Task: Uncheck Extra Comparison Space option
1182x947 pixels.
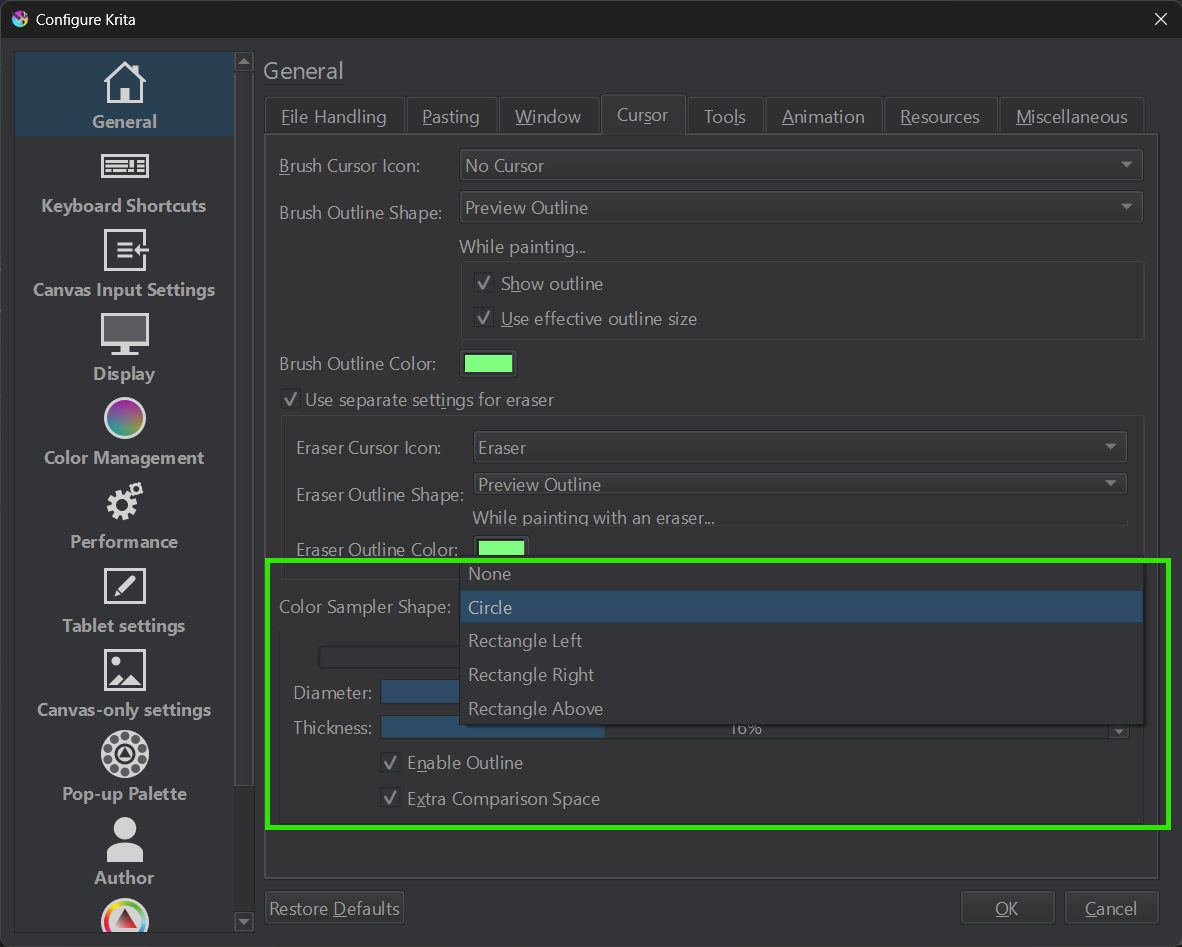Action: [x=390, y=799]
